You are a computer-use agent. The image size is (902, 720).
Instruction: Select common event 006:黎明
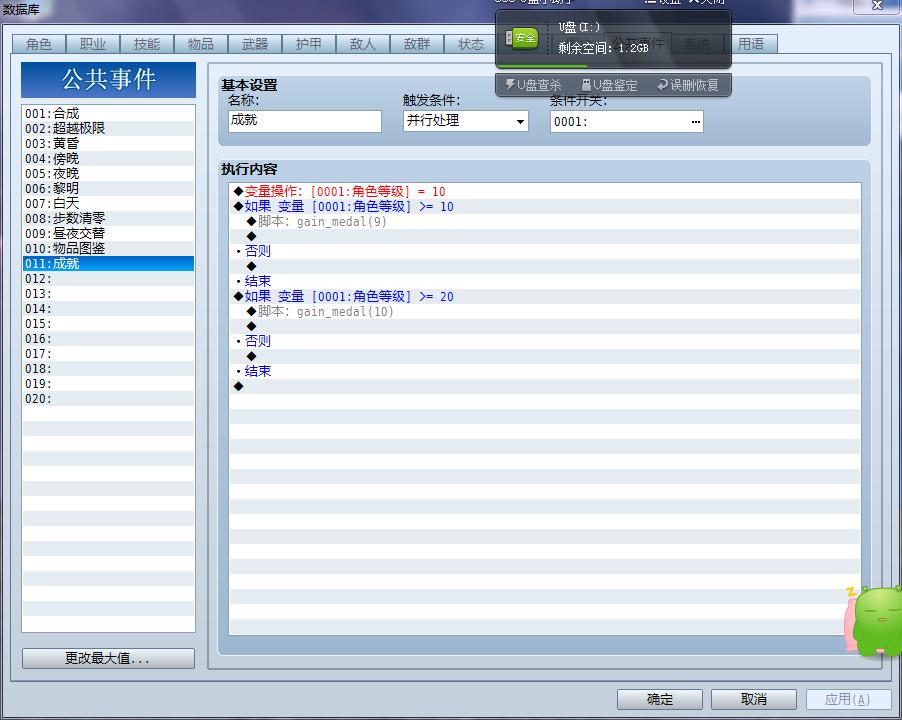pos(108,188)
